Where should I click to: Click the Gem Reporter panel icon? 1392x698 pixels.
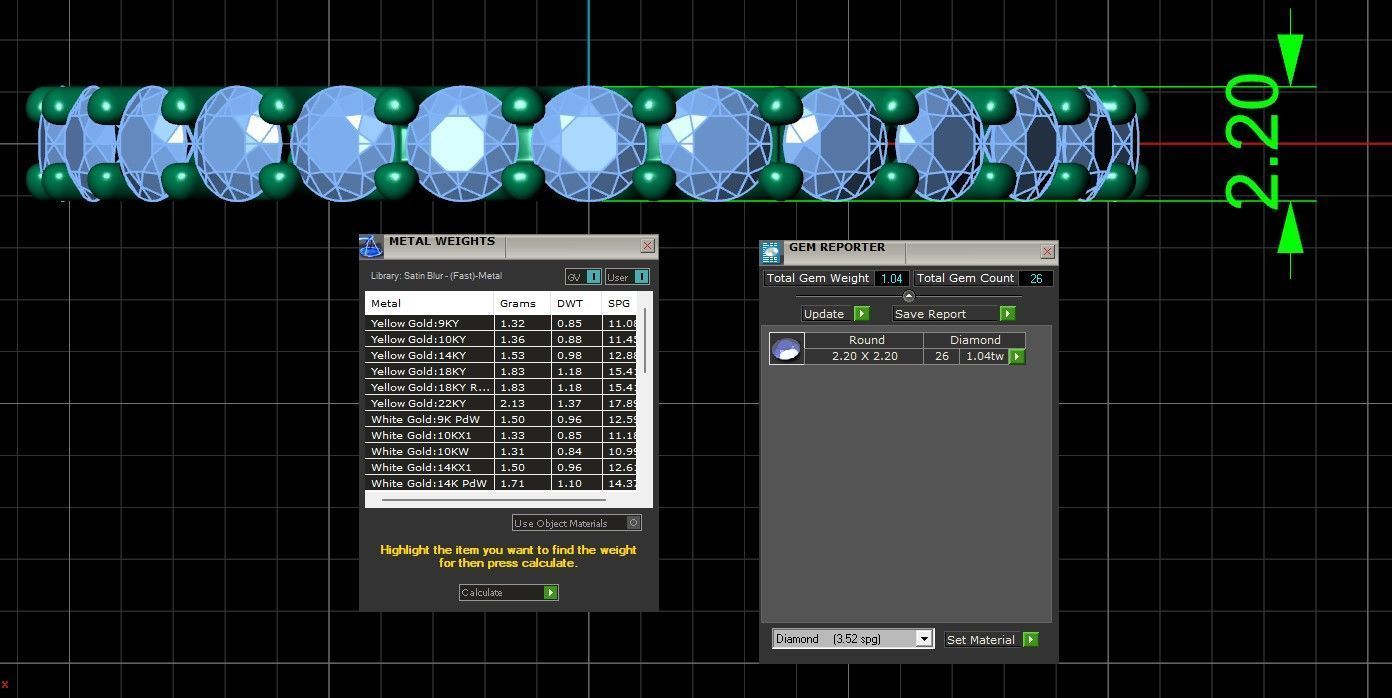click(771, 252)
